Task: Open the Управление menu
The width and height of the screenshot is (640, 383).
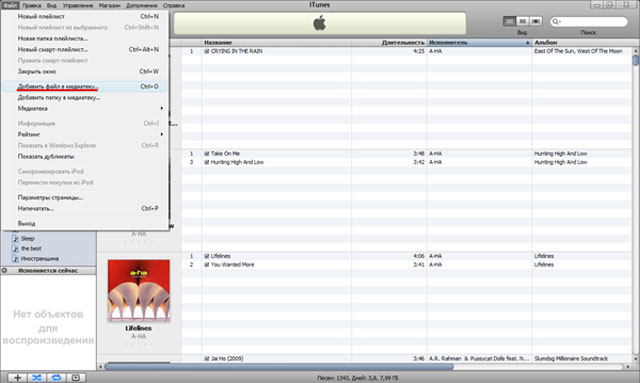Action: point(78,5)
